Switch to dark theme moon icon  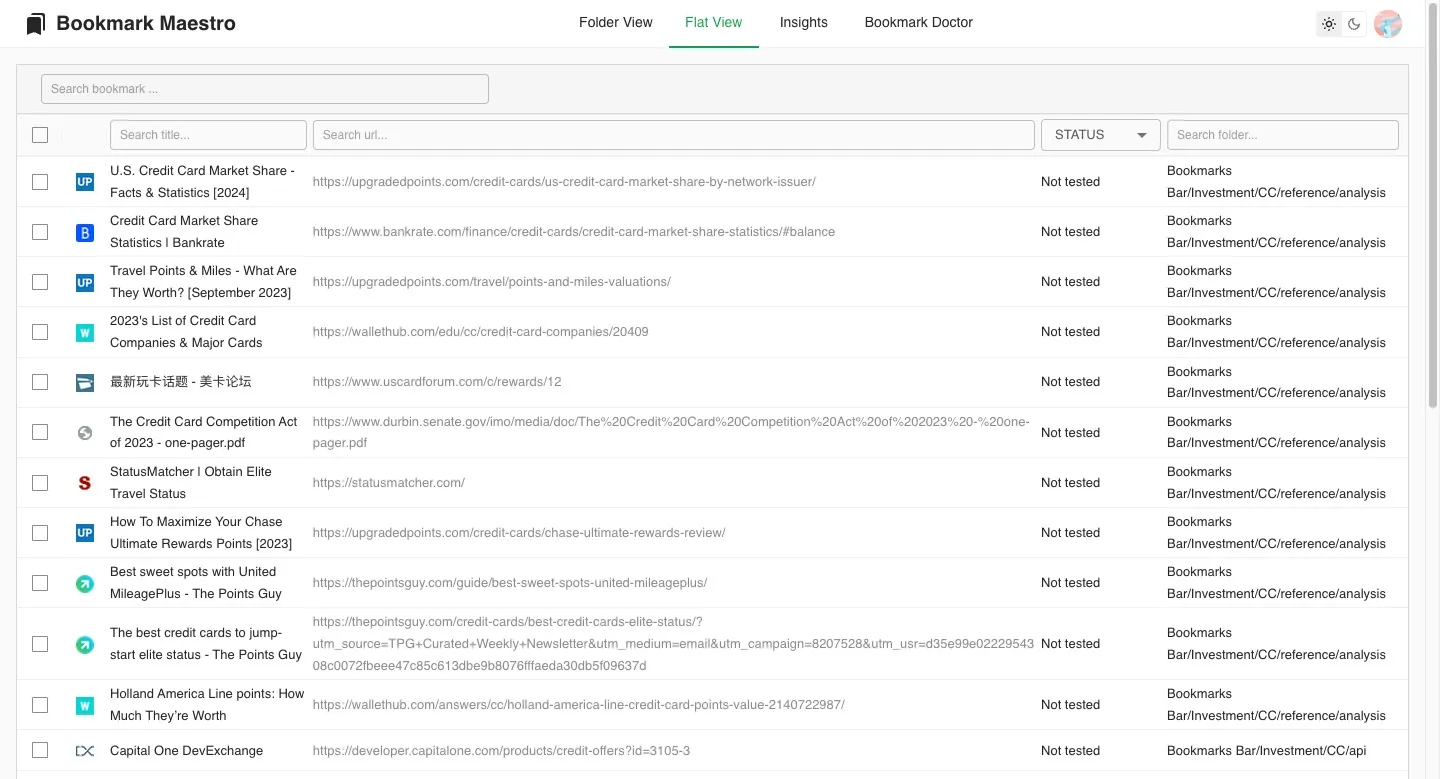click(1354, 24)
